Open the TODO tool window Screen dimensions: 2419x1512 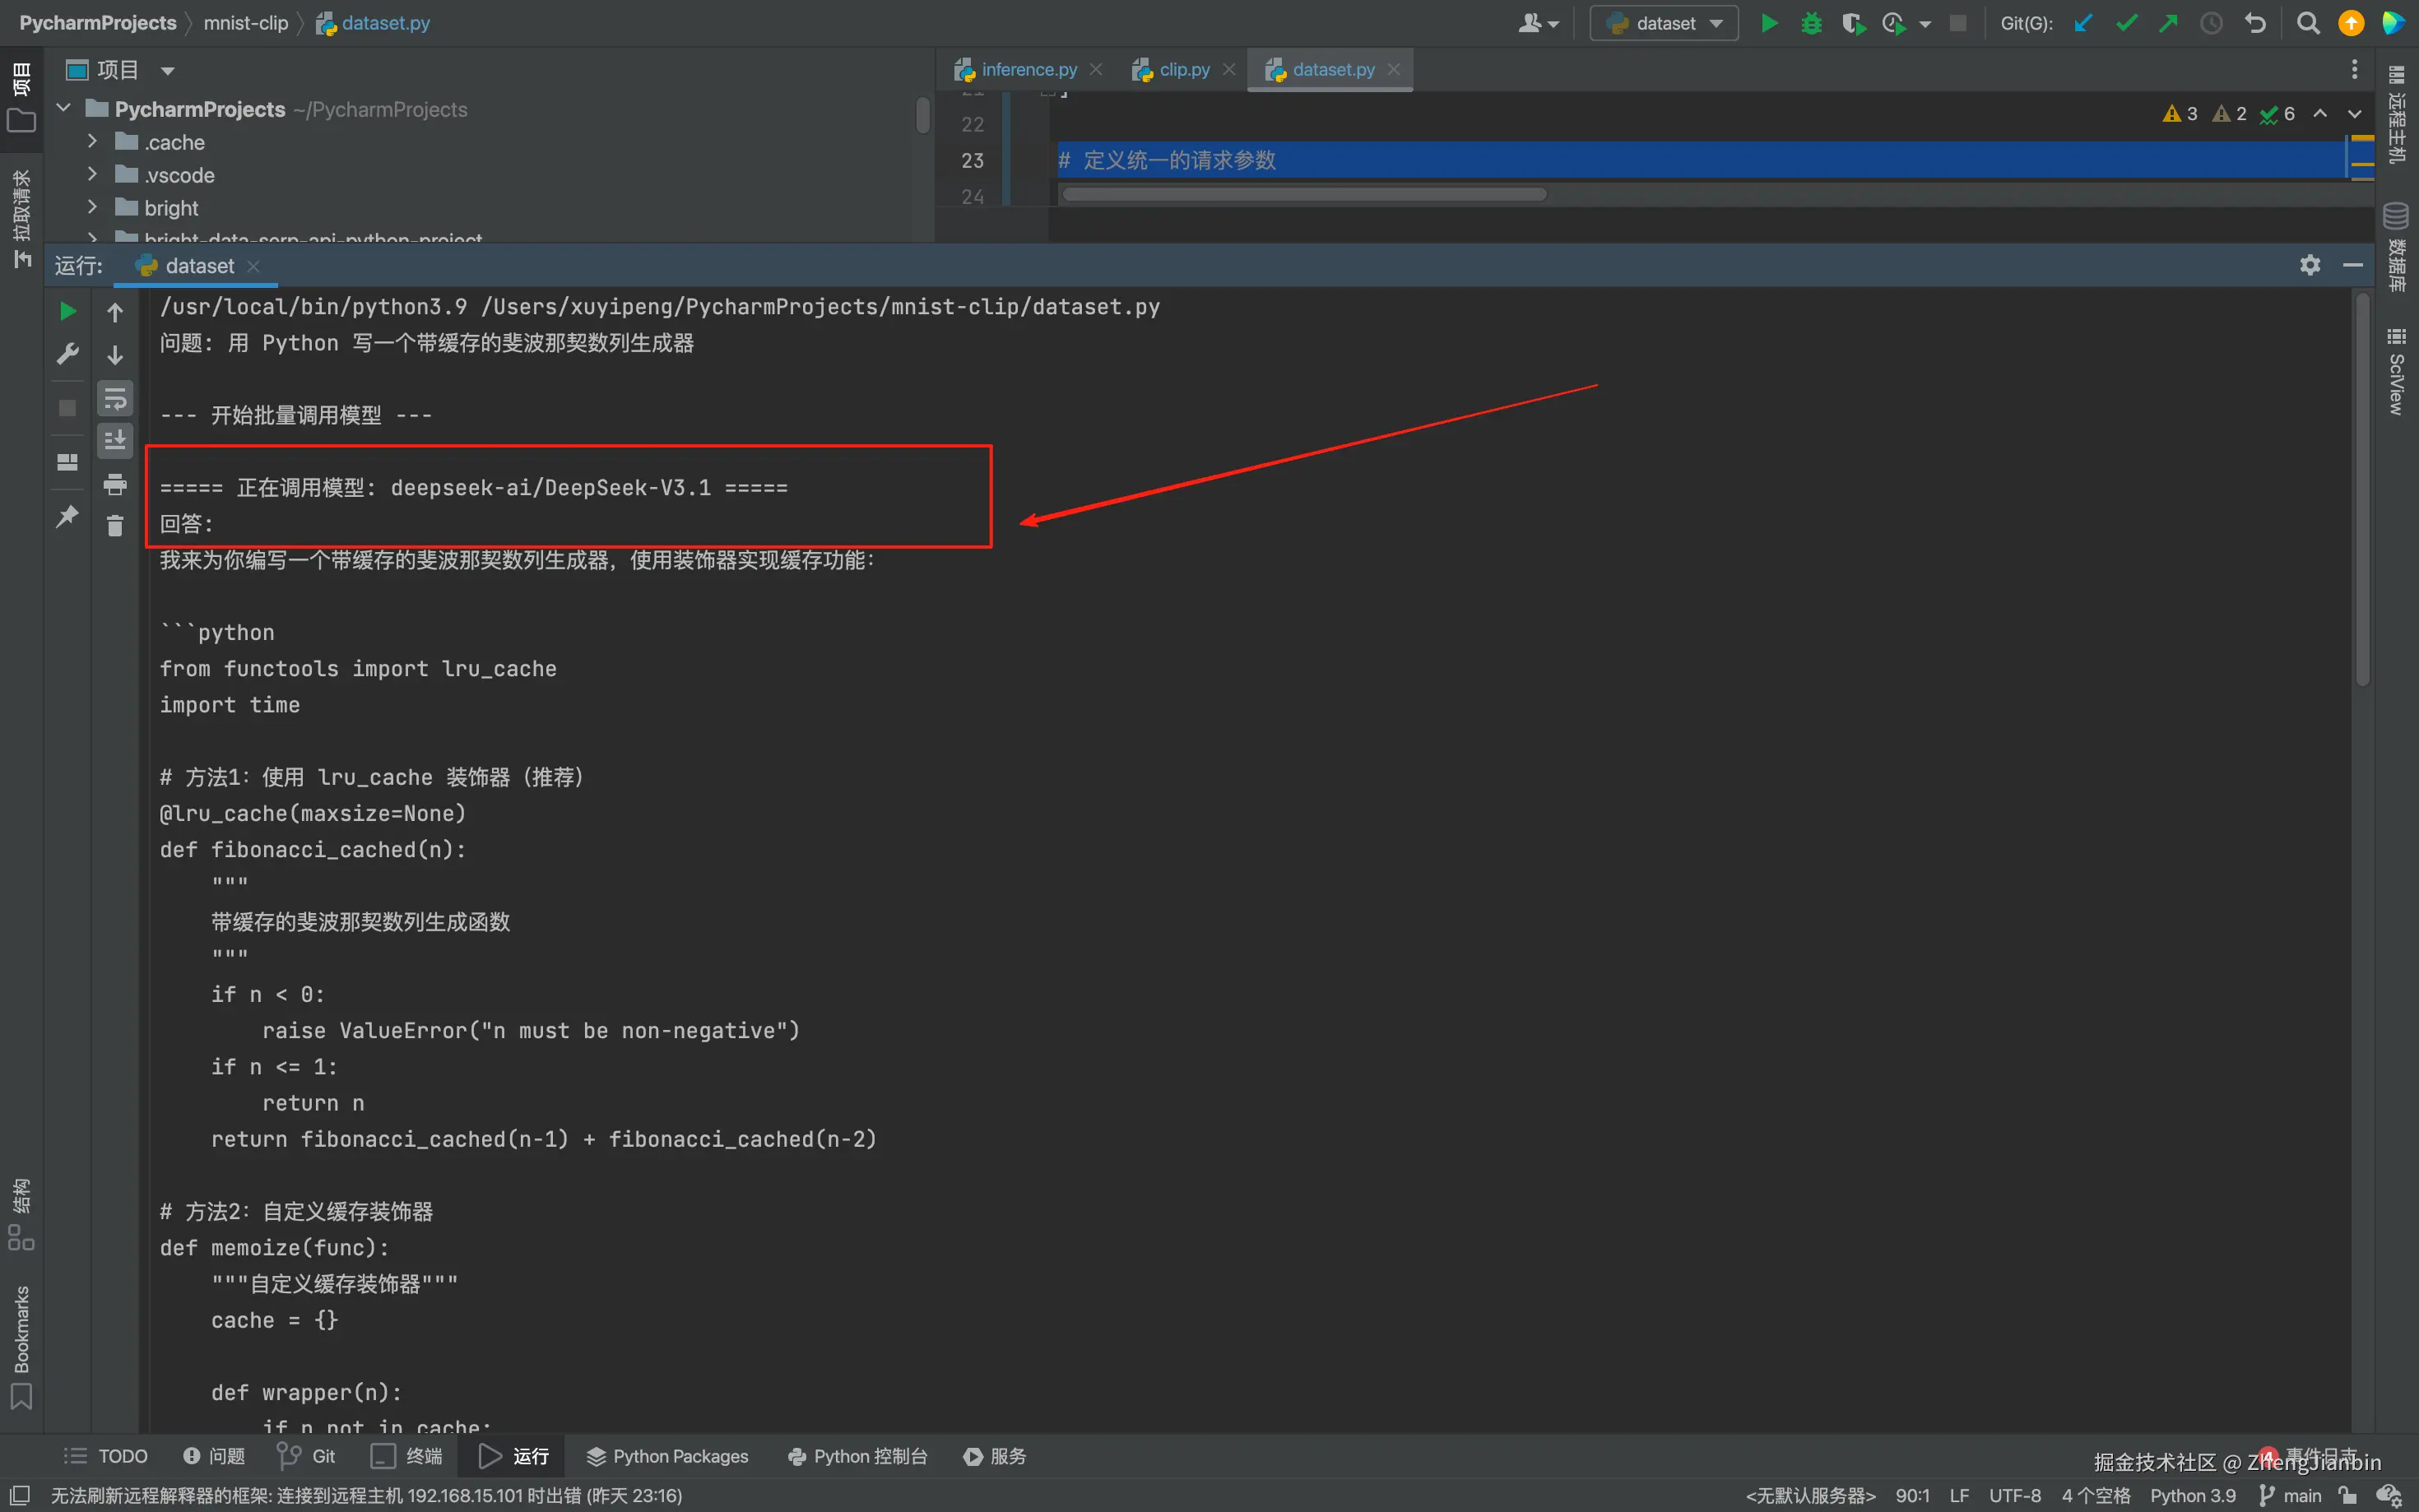coord(106,1456)
